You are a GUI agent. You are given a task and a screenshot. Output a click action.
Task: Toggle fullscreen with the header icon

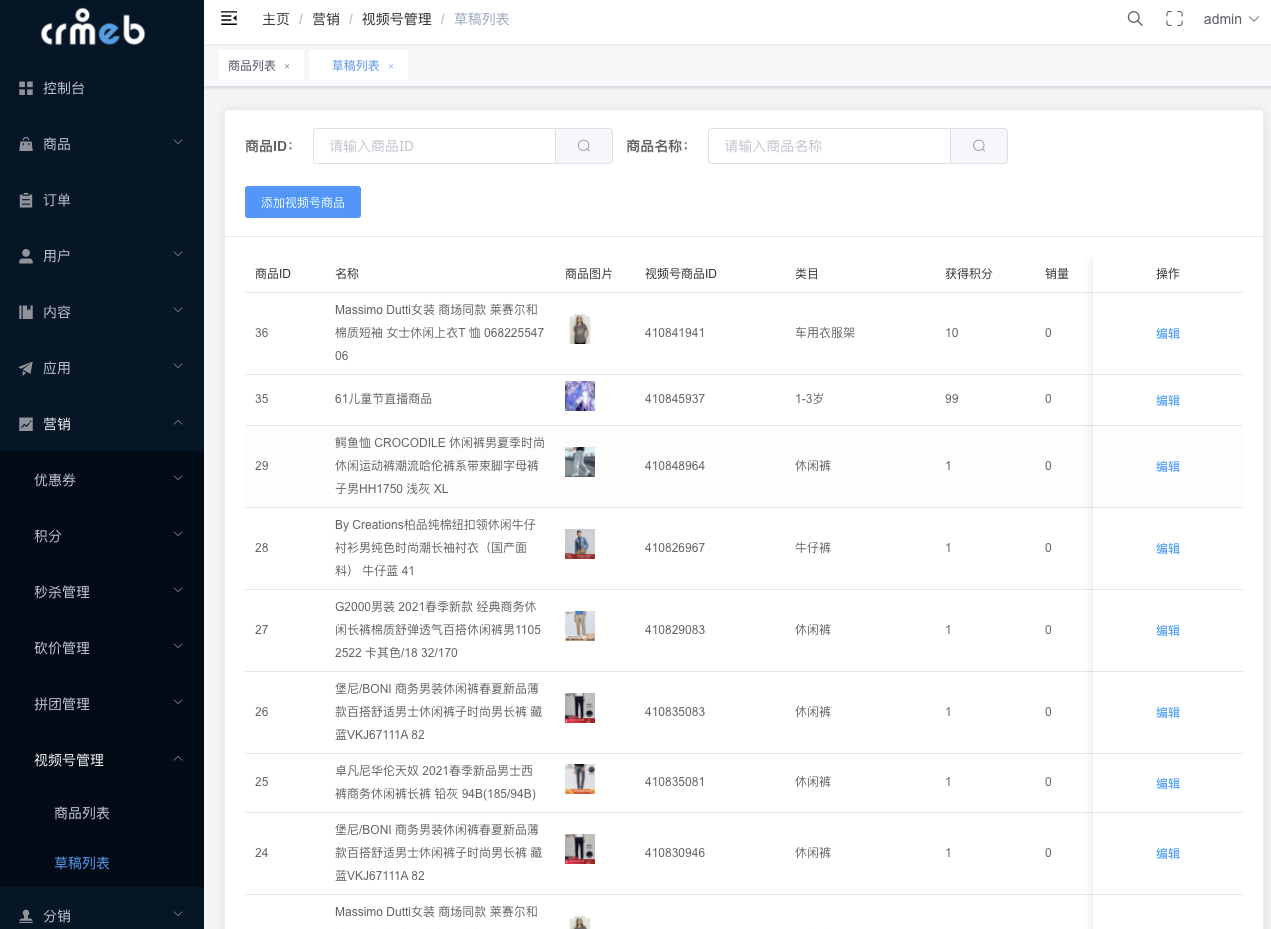pos(1174,18)
